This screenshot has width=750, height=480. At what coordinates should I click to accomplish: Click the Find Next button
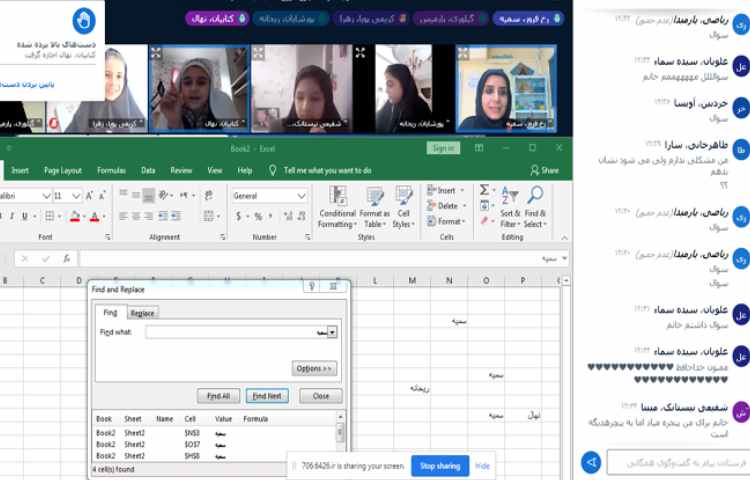(267, 396)
